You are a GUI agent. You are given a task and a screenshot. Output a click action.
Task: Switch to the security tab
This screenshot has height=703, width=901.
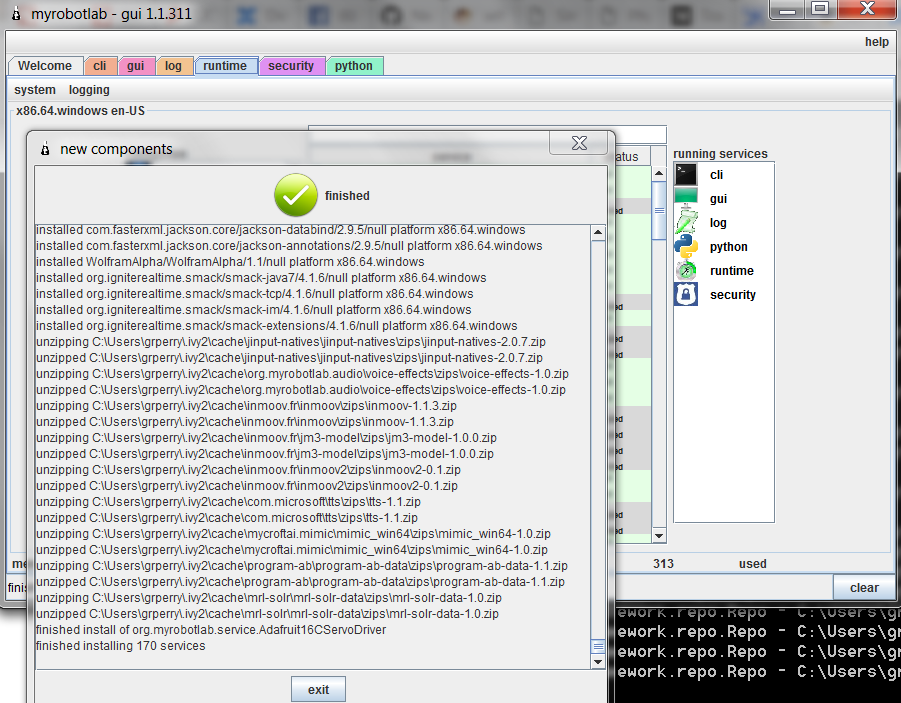pos(292,65)
